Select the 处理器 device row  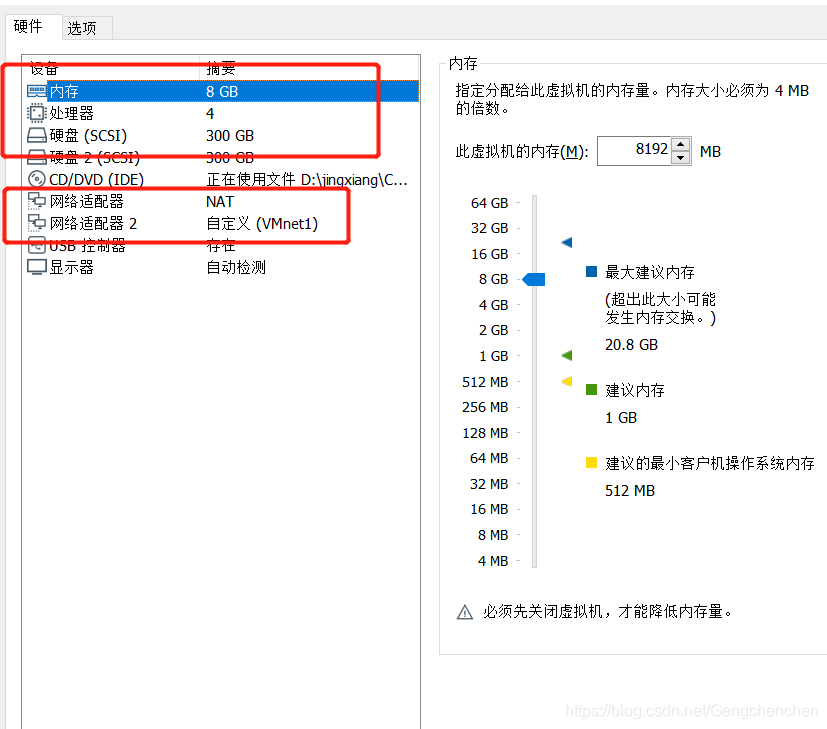222,113
